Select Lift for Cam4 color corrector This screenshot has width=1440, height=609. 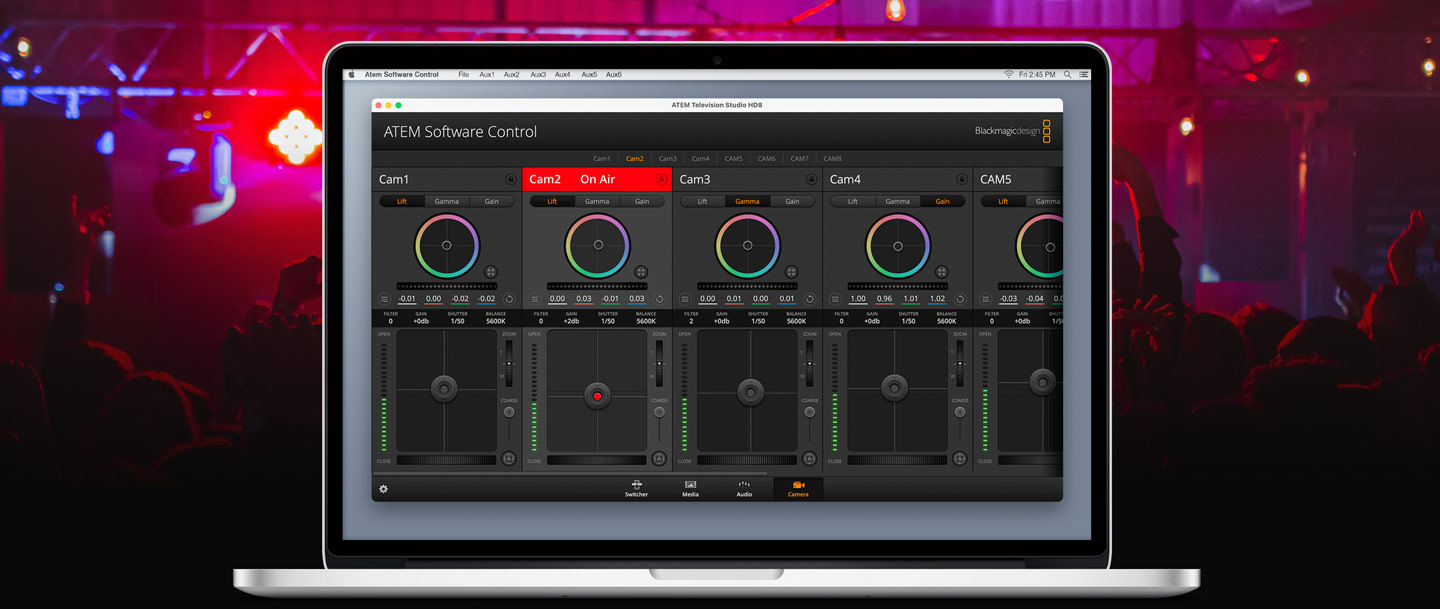852,202
